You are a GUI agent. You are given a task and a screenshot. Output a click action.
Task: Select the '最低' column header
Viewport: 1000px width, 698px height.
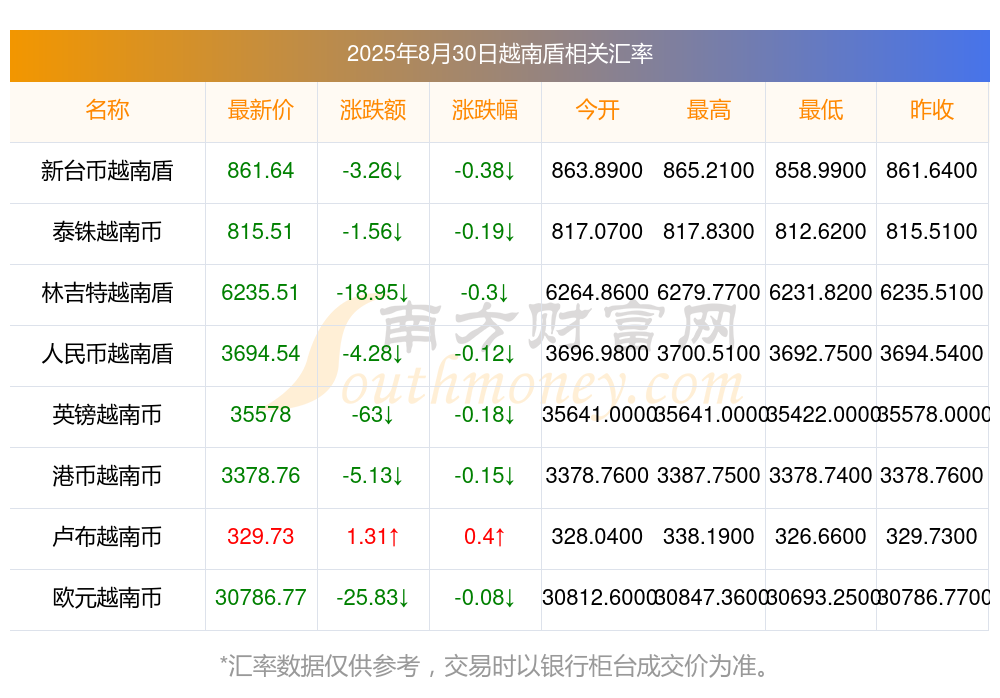pos(821,110)
